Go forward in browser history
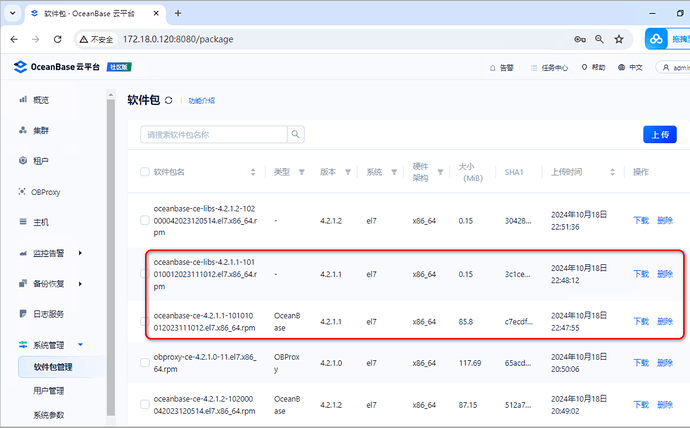The height and width of the screenshot is (428, 690). [x=36, y=39]
